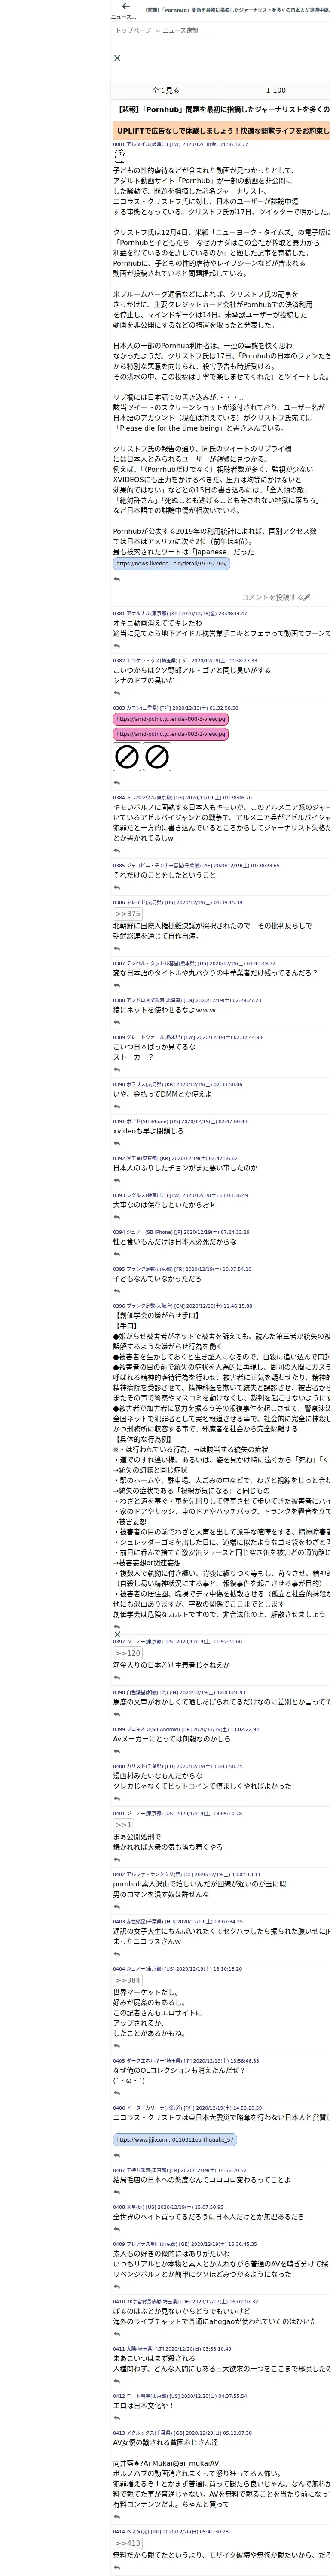The height and width of the screenshot is (2576, 330).
Task: Reply to post 0390 with the arrow icon
Action: click(x=117, y=1107)
